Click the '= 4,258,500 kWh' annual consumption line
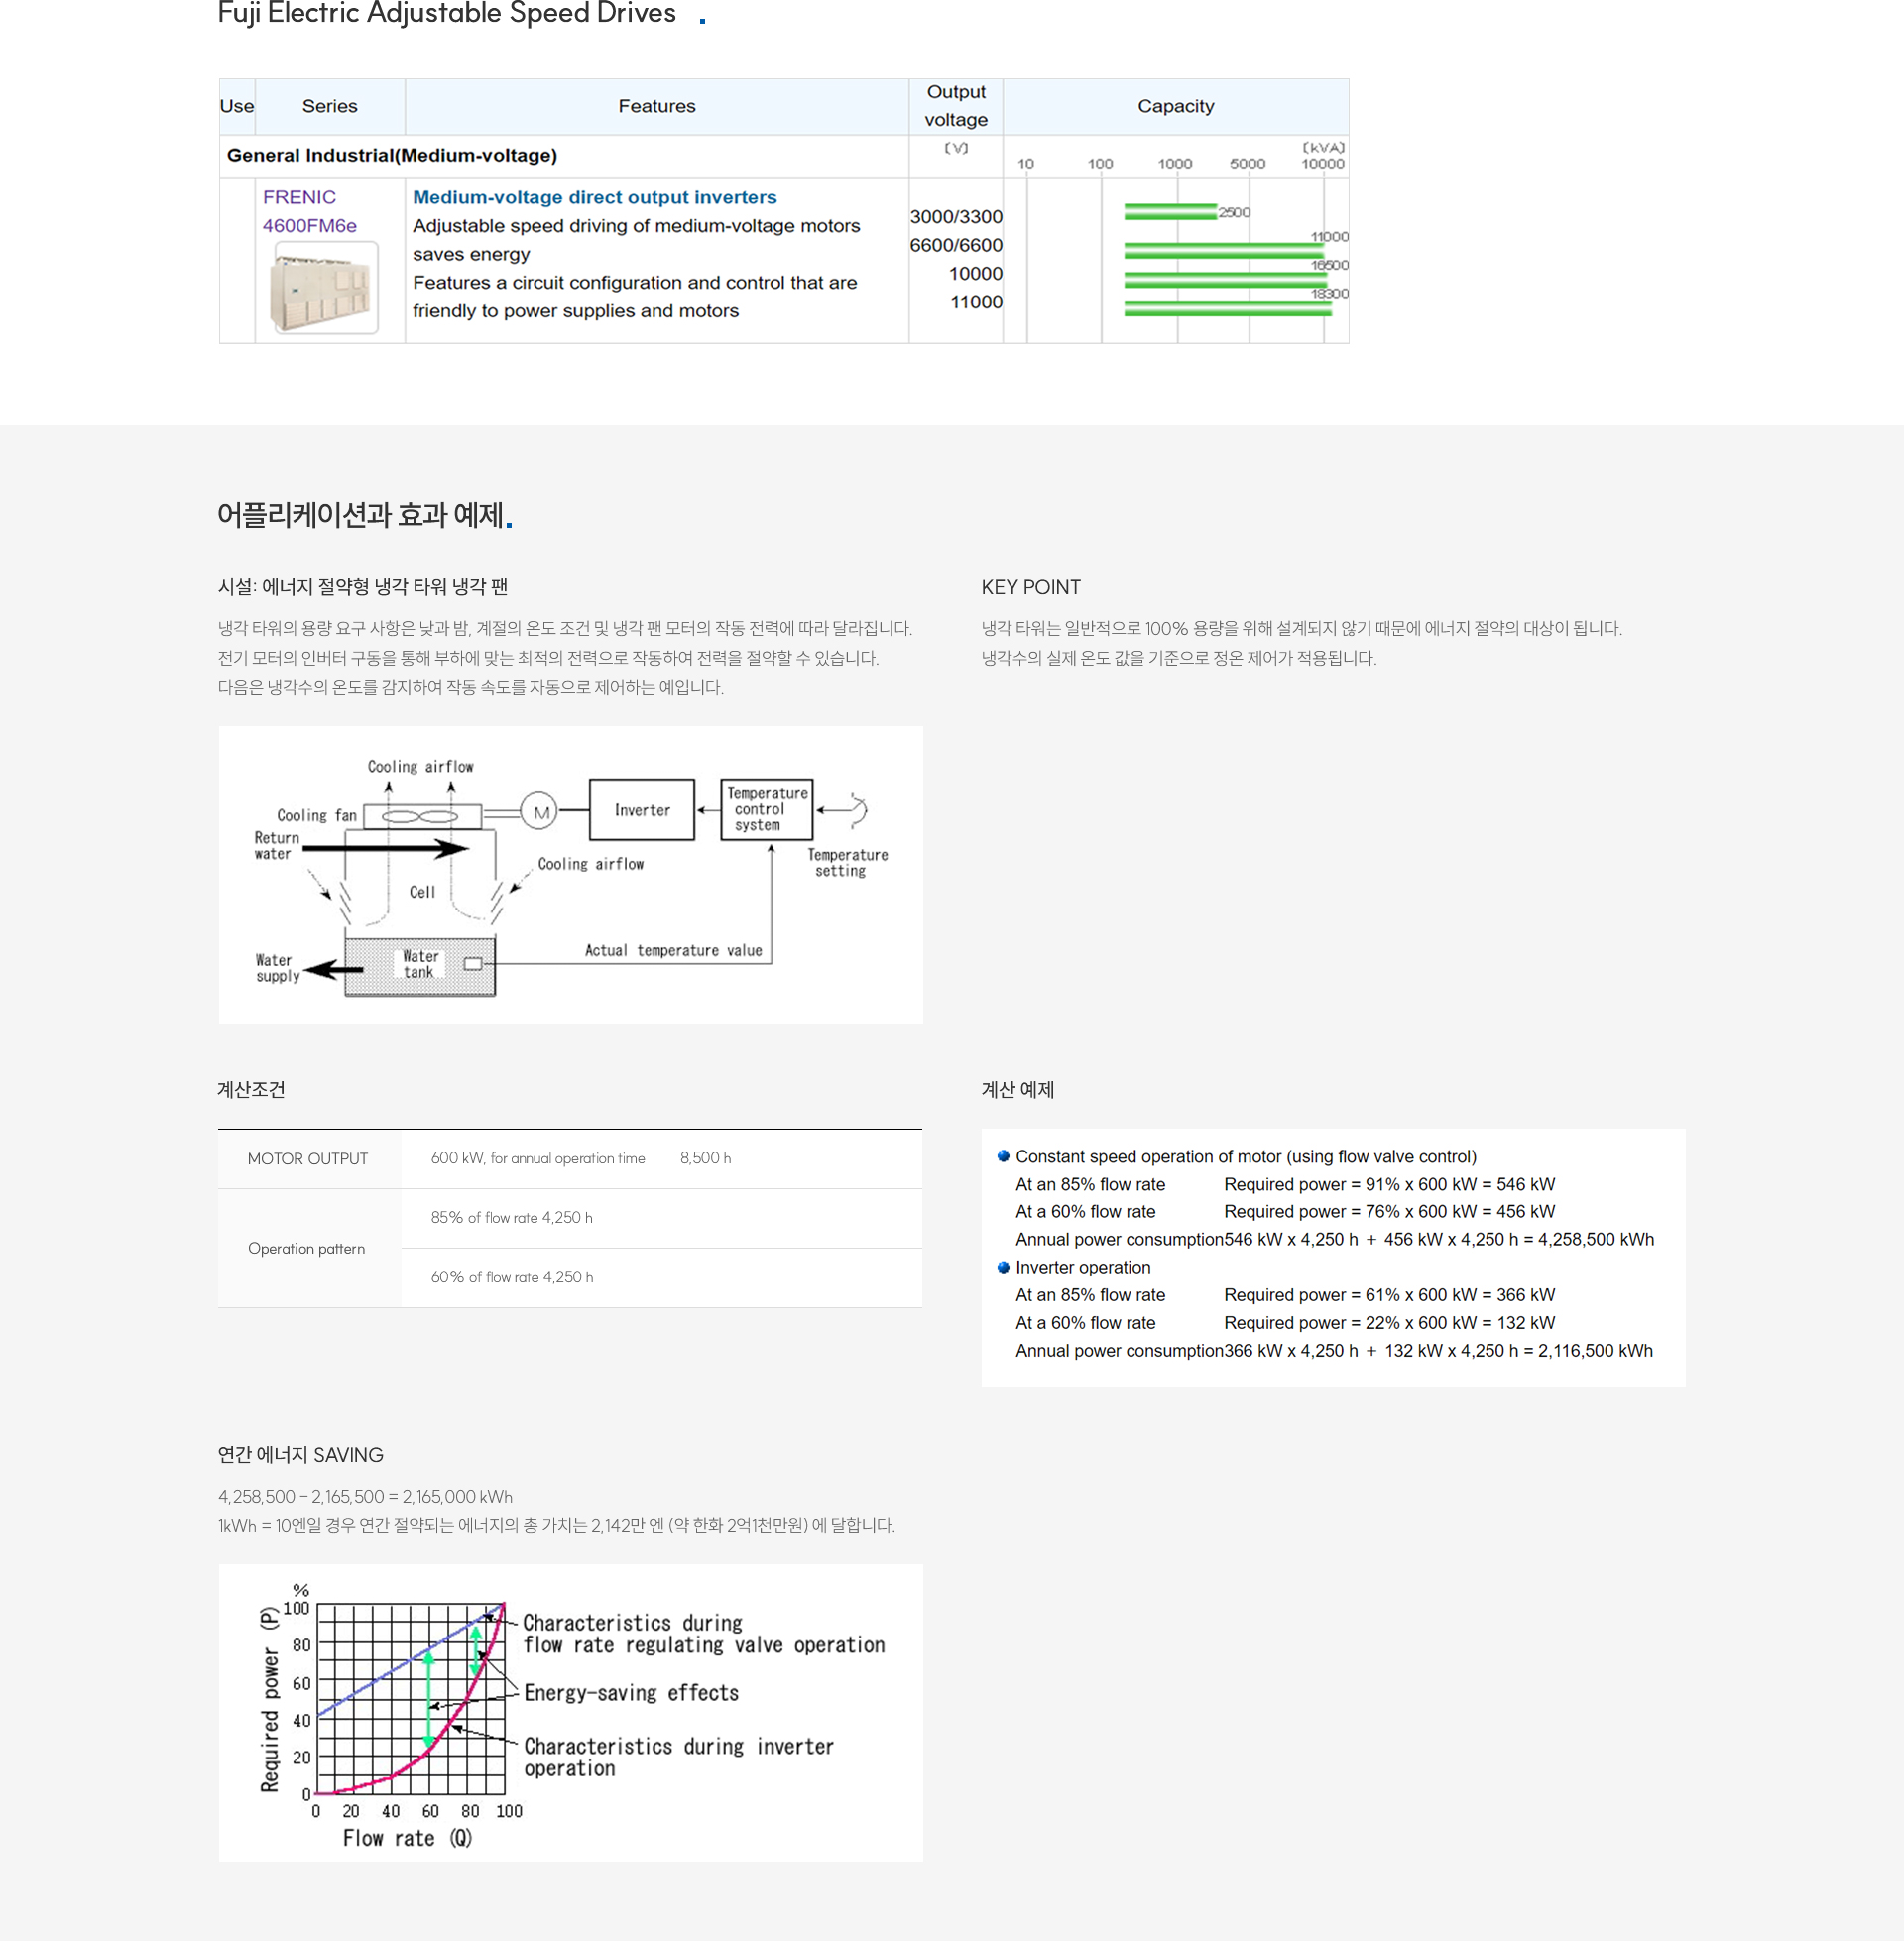This screenshot has width=1904, height=1941. (1334, 1239)
